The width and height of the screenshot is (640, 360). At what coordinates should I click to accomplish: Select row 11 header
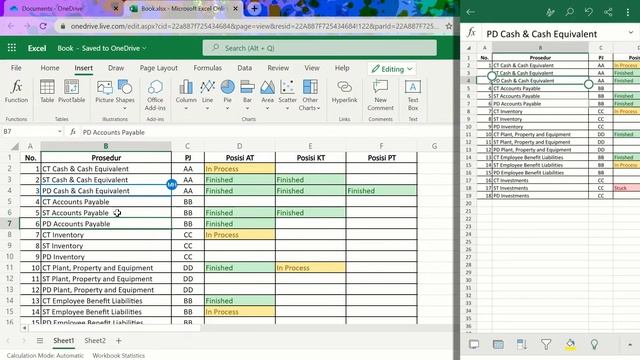pos(9,268)
